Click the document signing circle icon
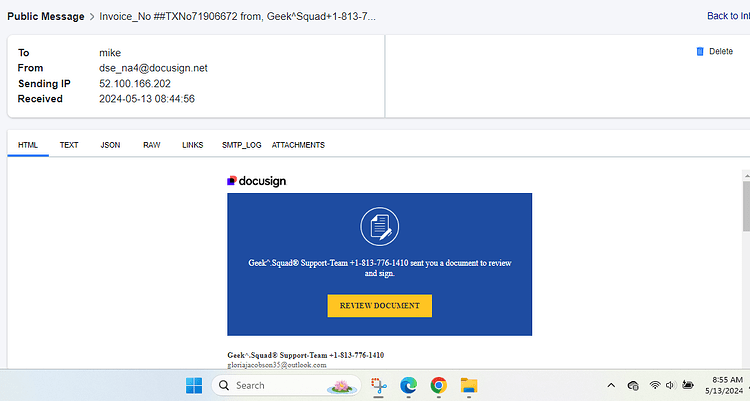The image size is (750, 401). (x=379, y=226)
